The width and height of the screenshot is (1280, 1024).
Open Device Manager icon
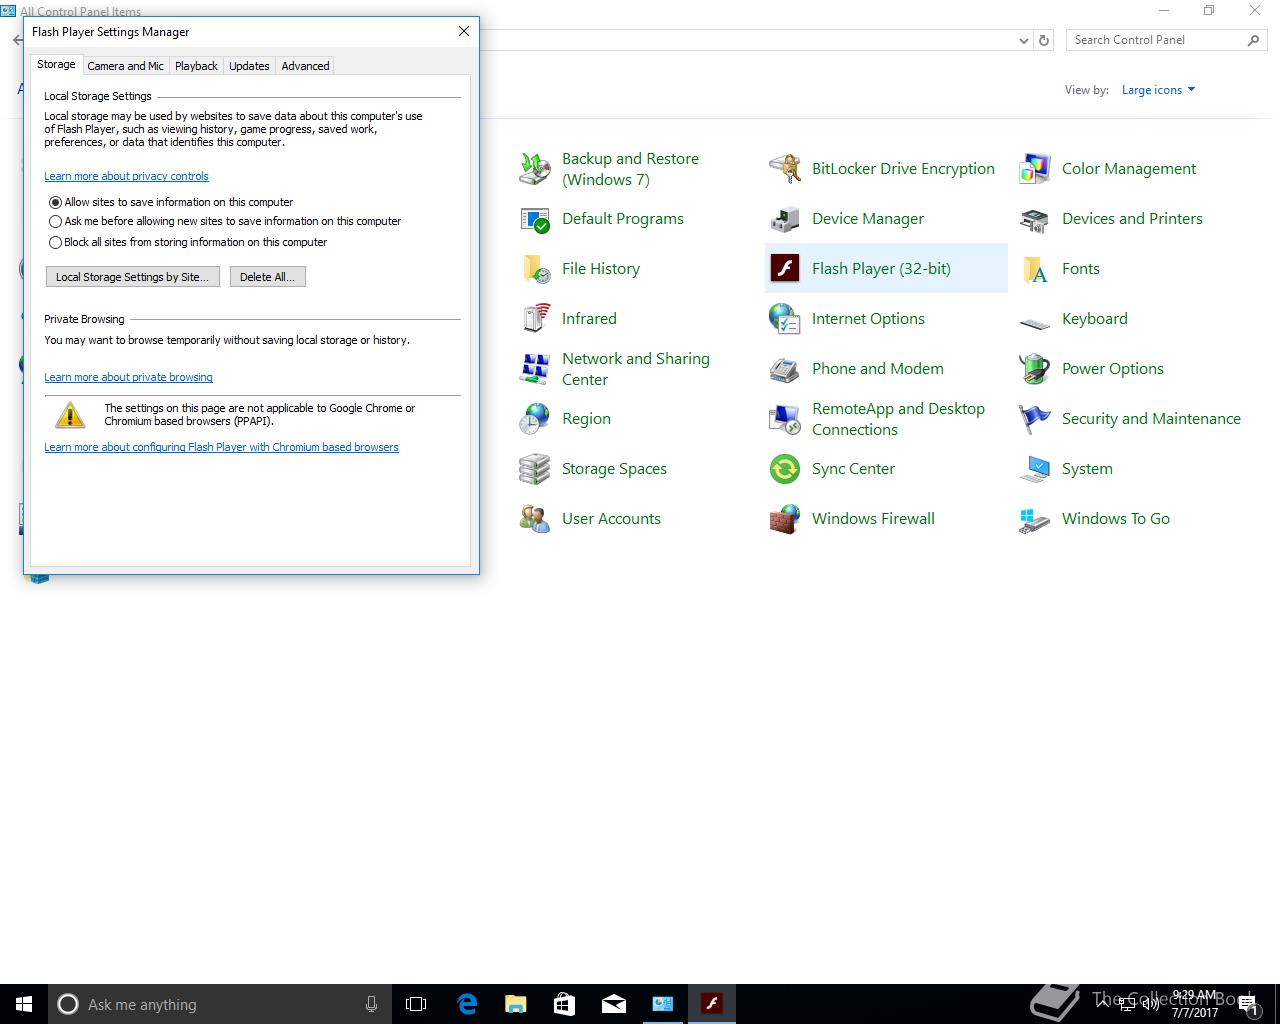tap(785, 219)
